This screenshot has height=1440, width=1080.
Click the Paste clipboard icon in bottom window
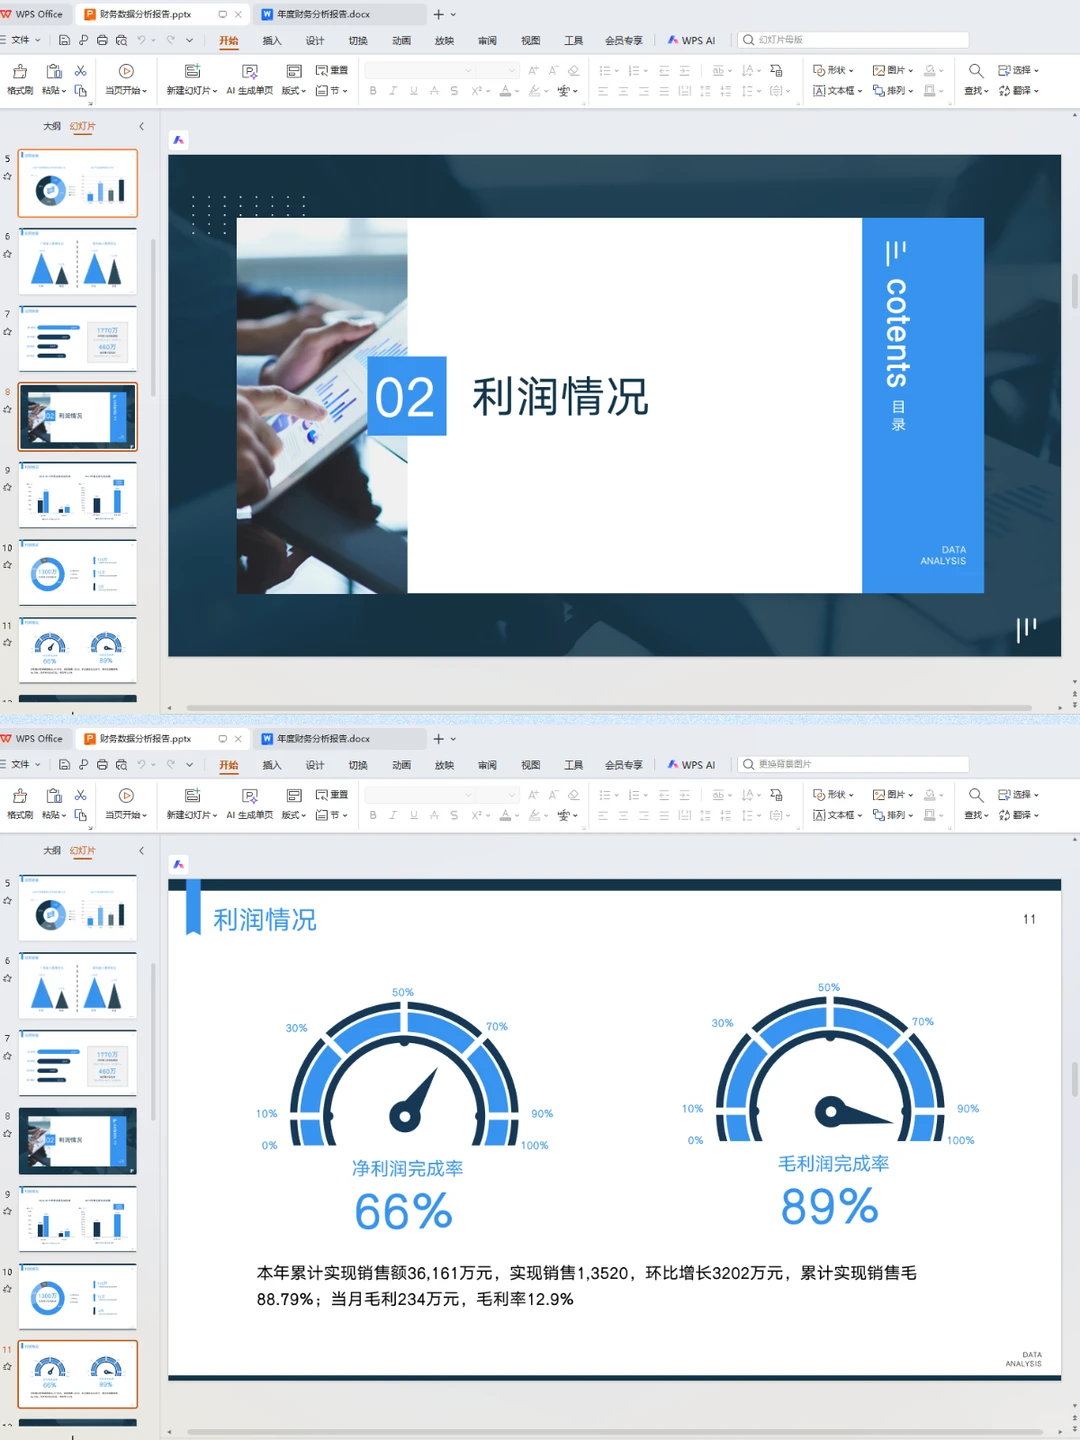click(54, 795)
